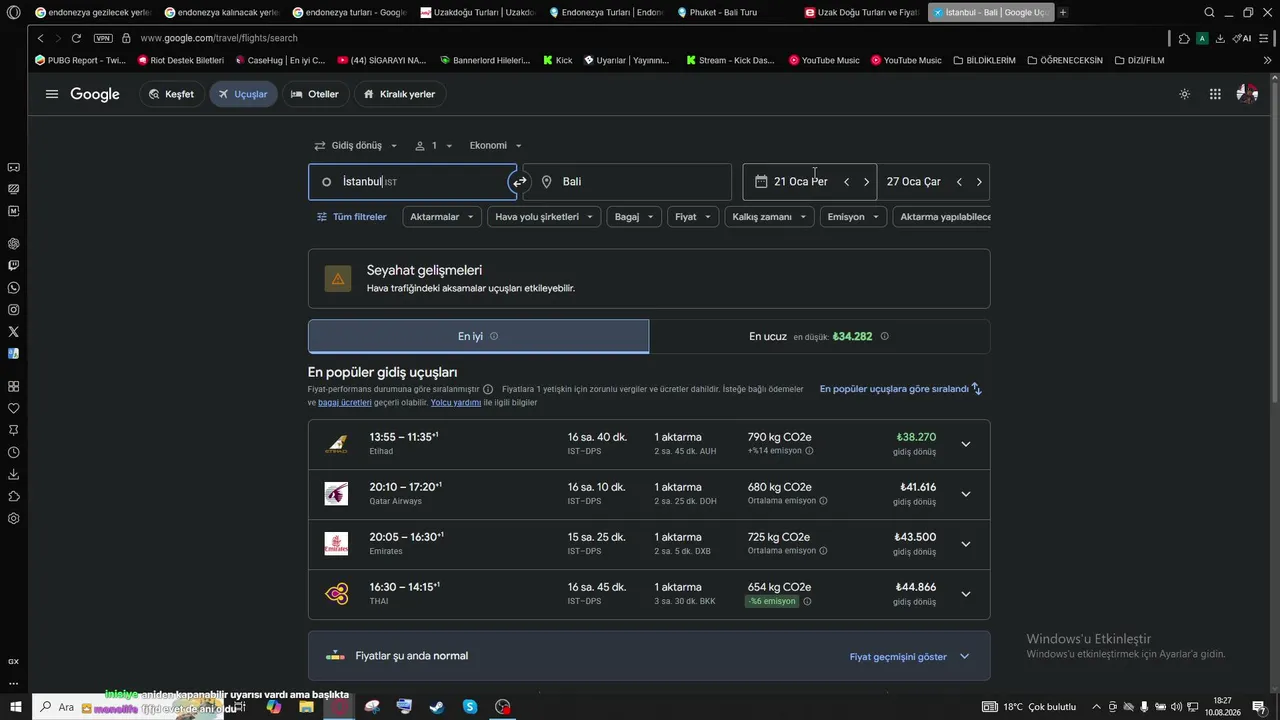Select previous day for return date 27 Oca
Image resolution: width=1280 pixels, height=720 pixels.
pyautogui.click(x=959, y=182)
